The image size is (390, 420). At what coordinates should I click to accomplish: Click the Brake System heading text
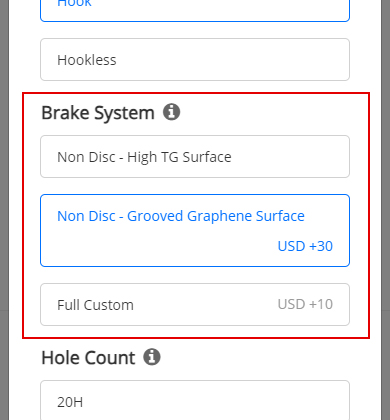(x=98, y=113)
